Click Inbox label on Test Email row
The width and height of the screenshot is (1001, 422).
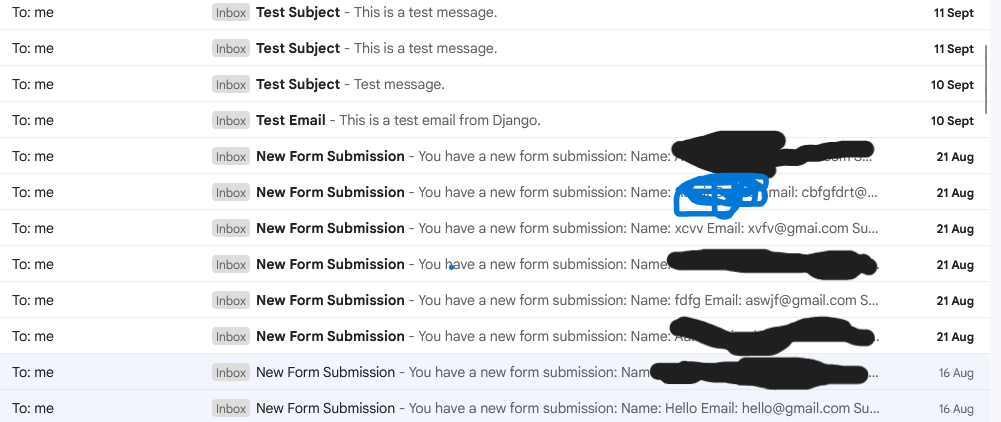(x=231, y=120)
